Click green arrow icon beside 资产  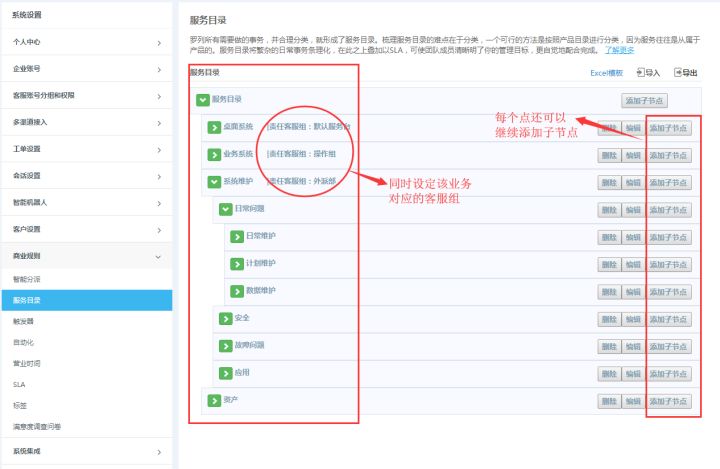pyautogui.click(x=213, y=400)
